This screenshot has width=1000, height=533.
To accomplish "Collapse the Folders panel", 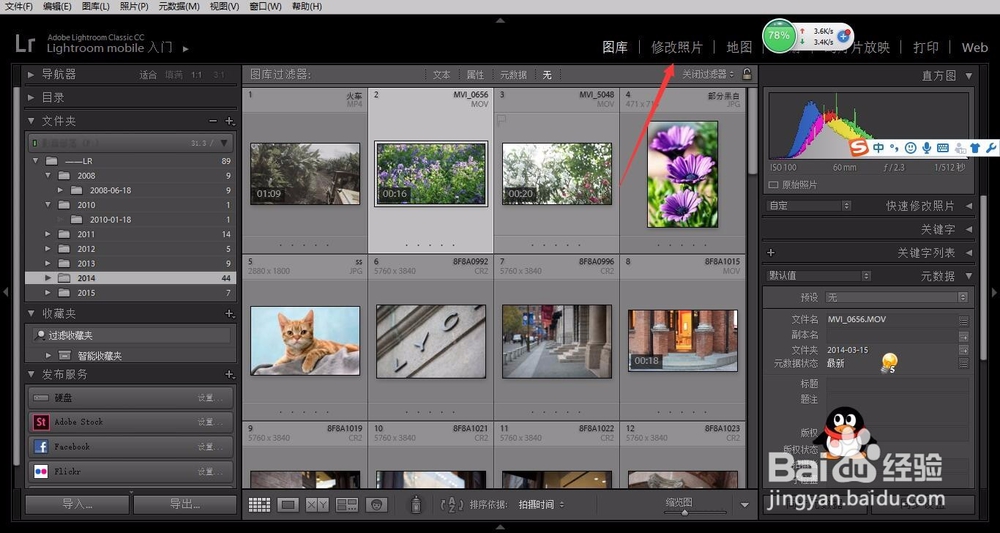I will coord(31,121).
